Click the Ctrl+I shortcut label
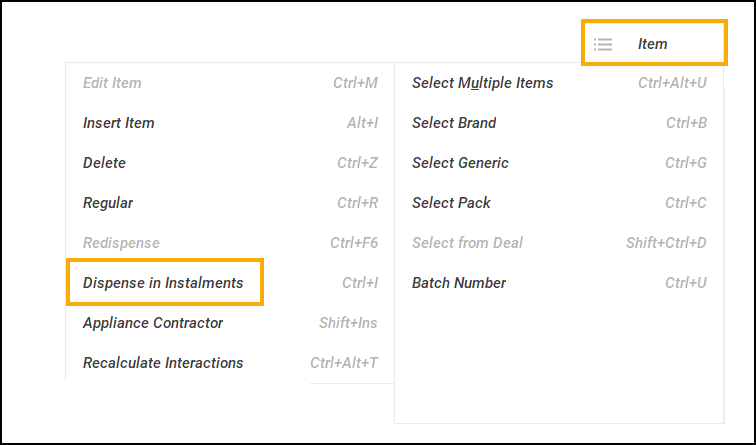This screenshot has width=756, height=445. point(360,283)
